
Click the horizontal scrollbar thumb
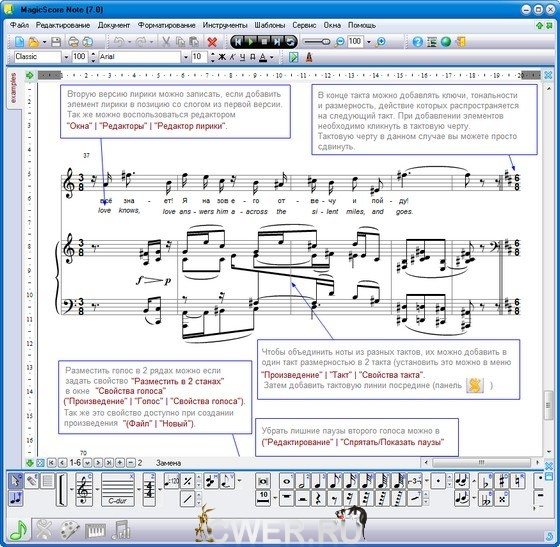coord(481,463)
